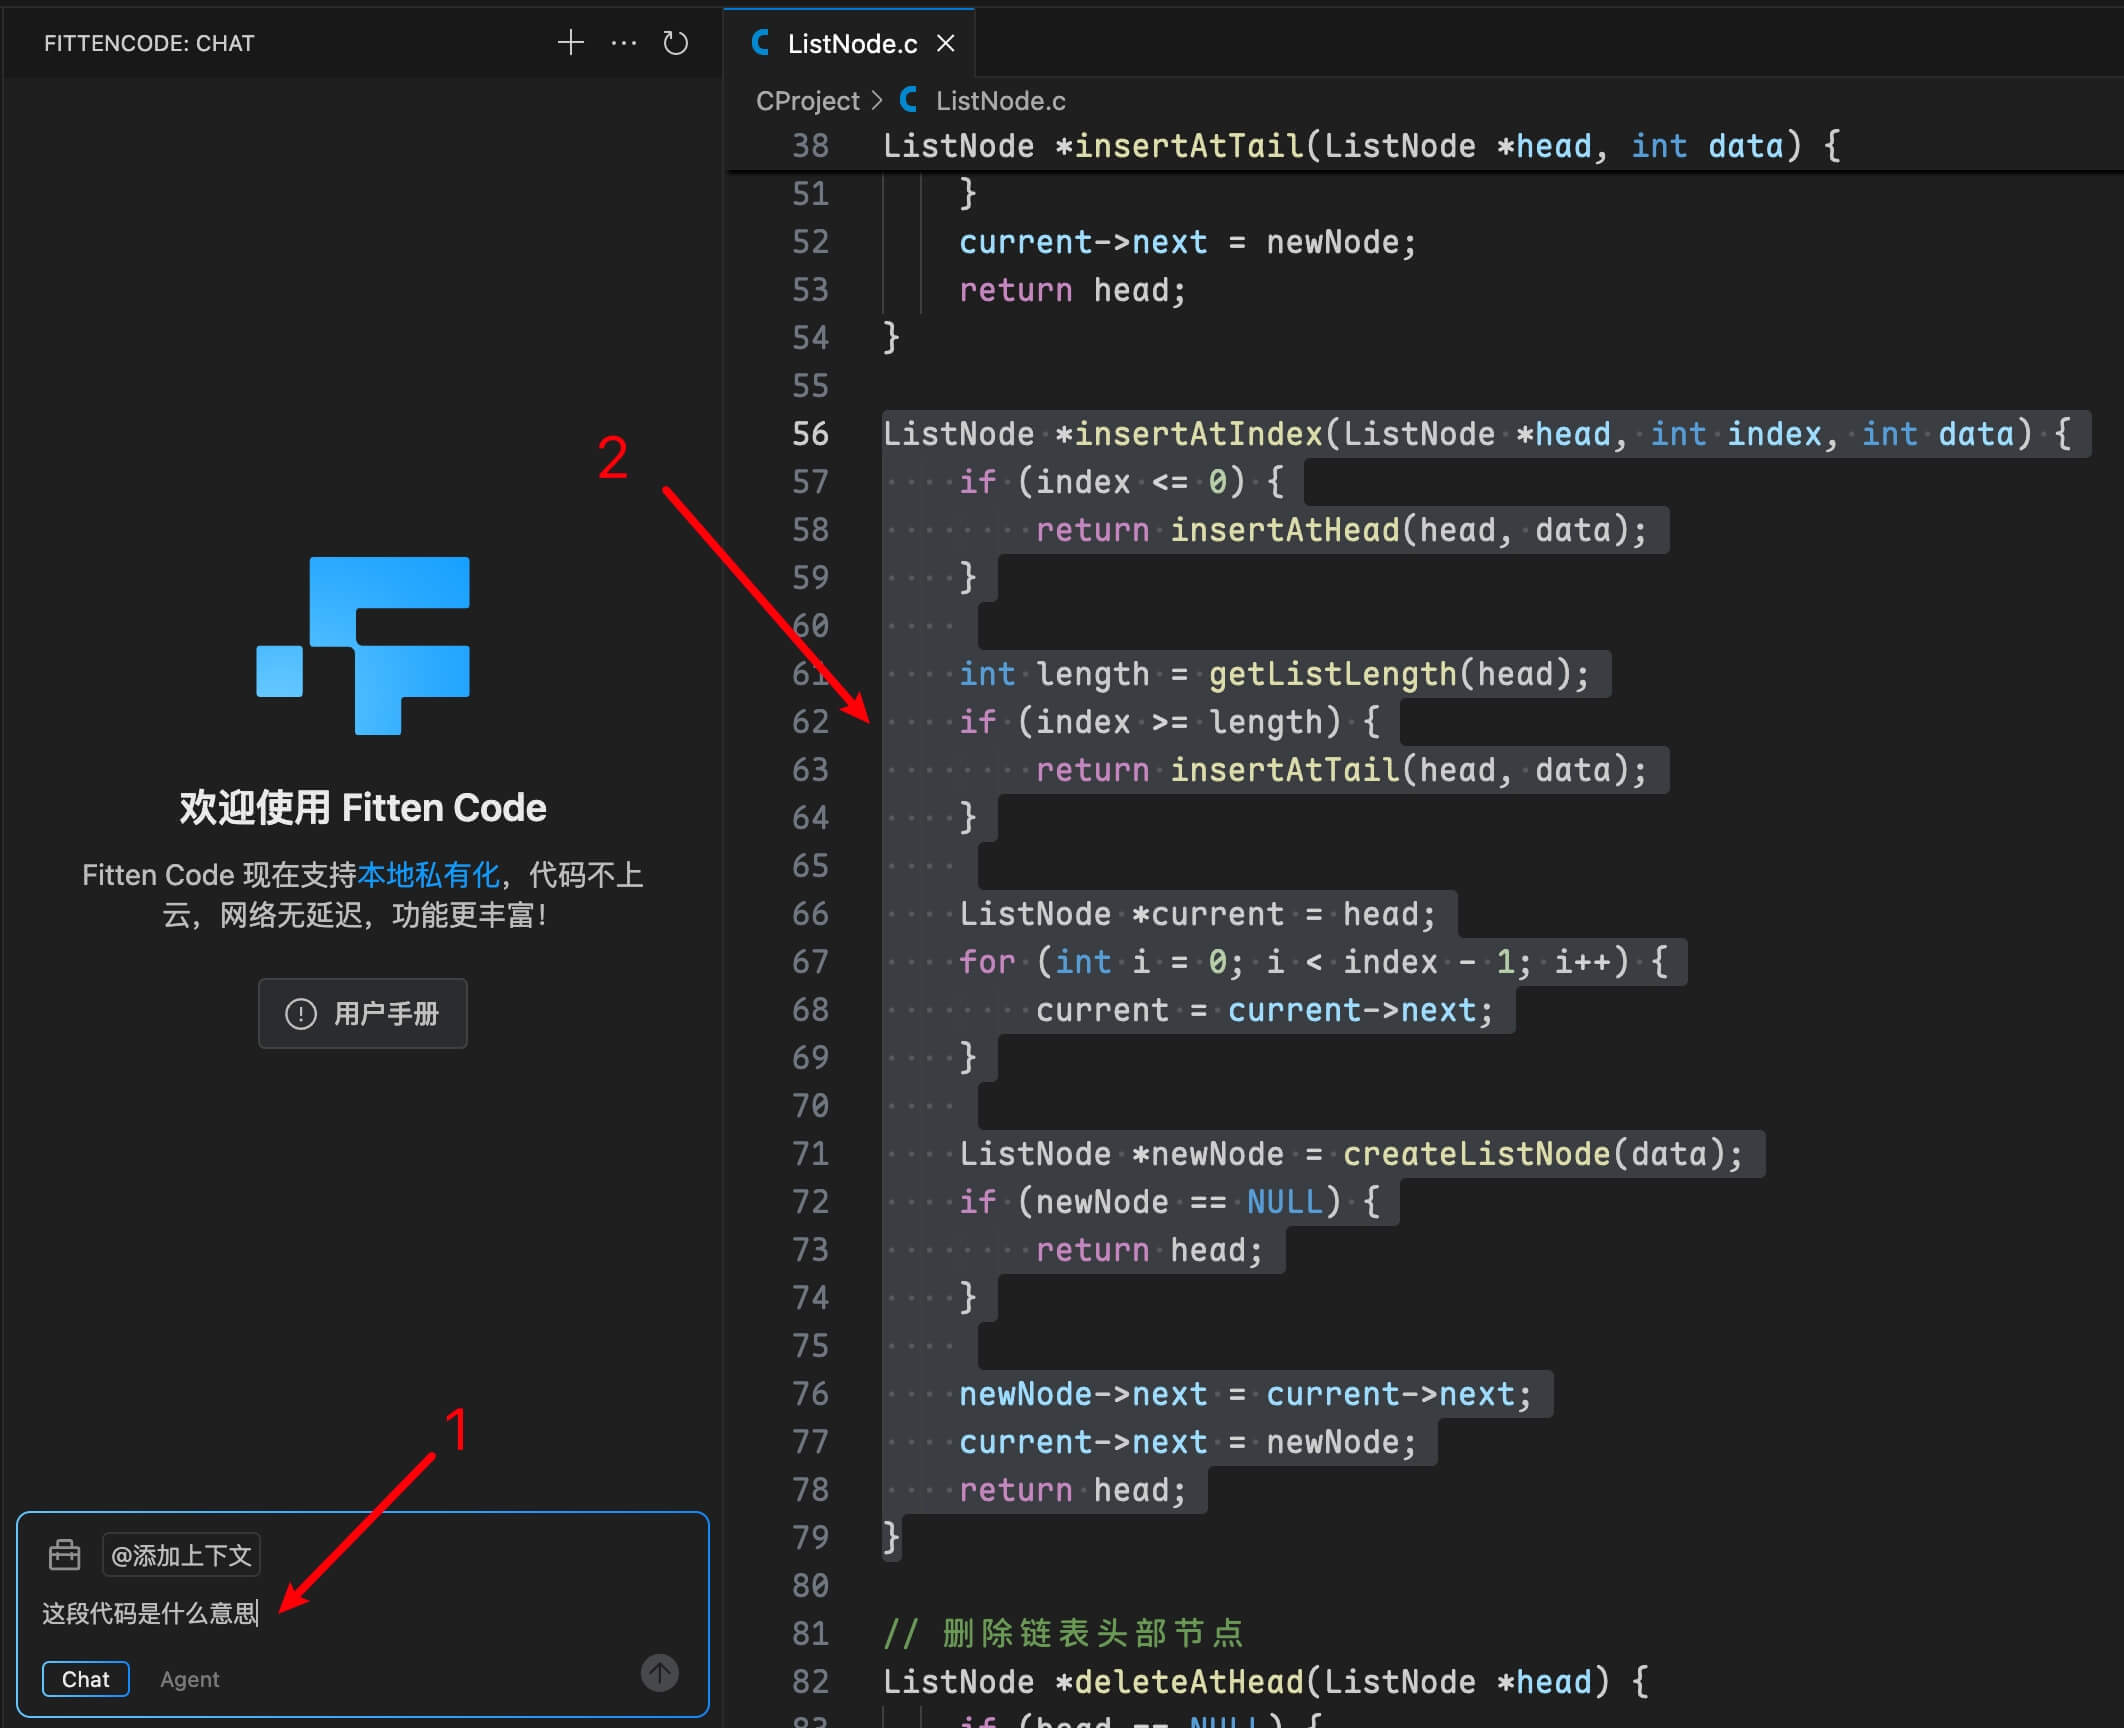Select the ListNode.c tab
2124x1728 pixels.
[851, 43]
